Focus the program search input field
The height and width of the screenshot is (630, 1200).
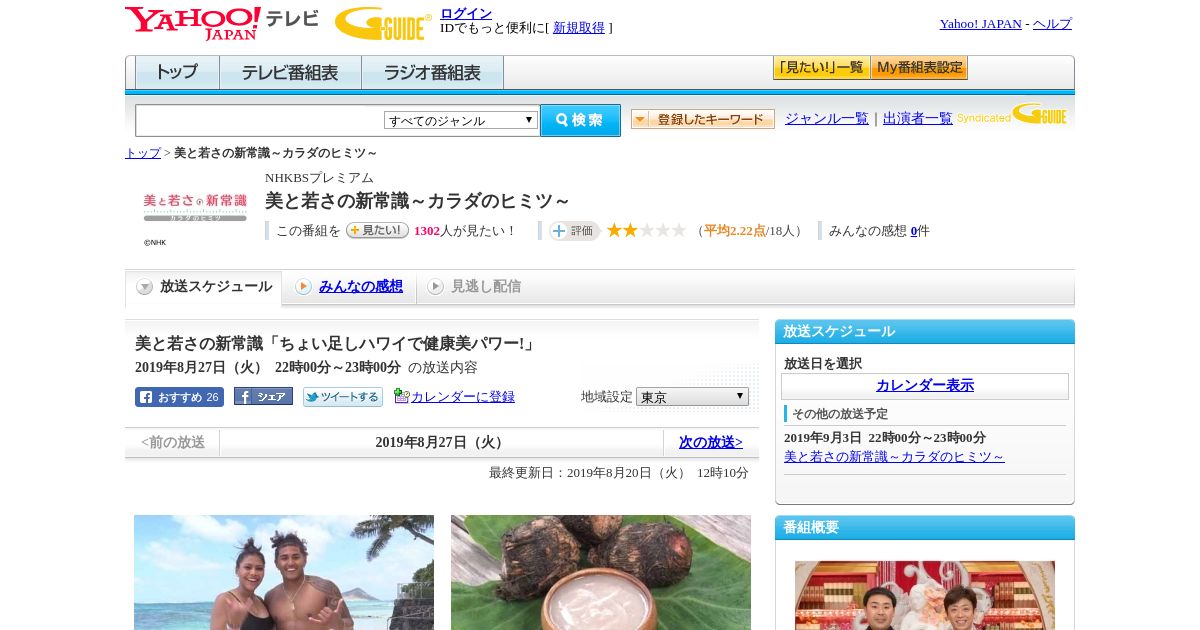pyautogui.click(x=259, y=121)
